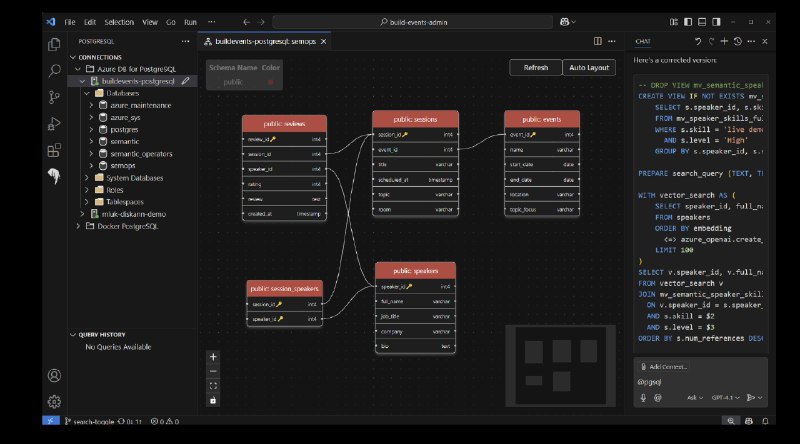Open the PostgreSQL elephant view
The image size is (800, 444).
click(x=54, y=176)
